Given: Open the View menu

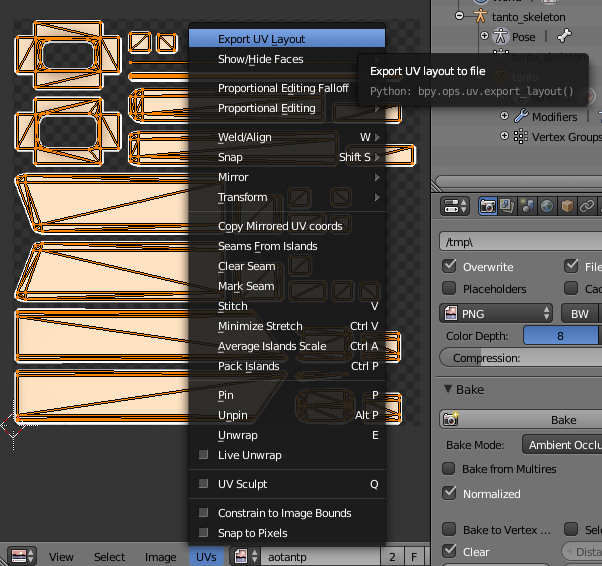Looking at the screenshot, I should click(x=61, y=557).
